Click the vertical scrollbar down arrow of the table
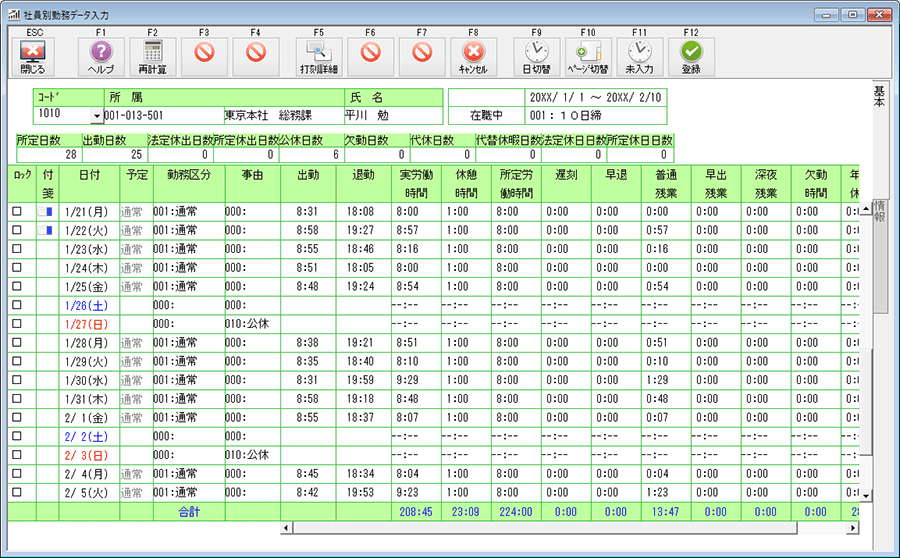 pyautogui.click(x=866, y=495)
